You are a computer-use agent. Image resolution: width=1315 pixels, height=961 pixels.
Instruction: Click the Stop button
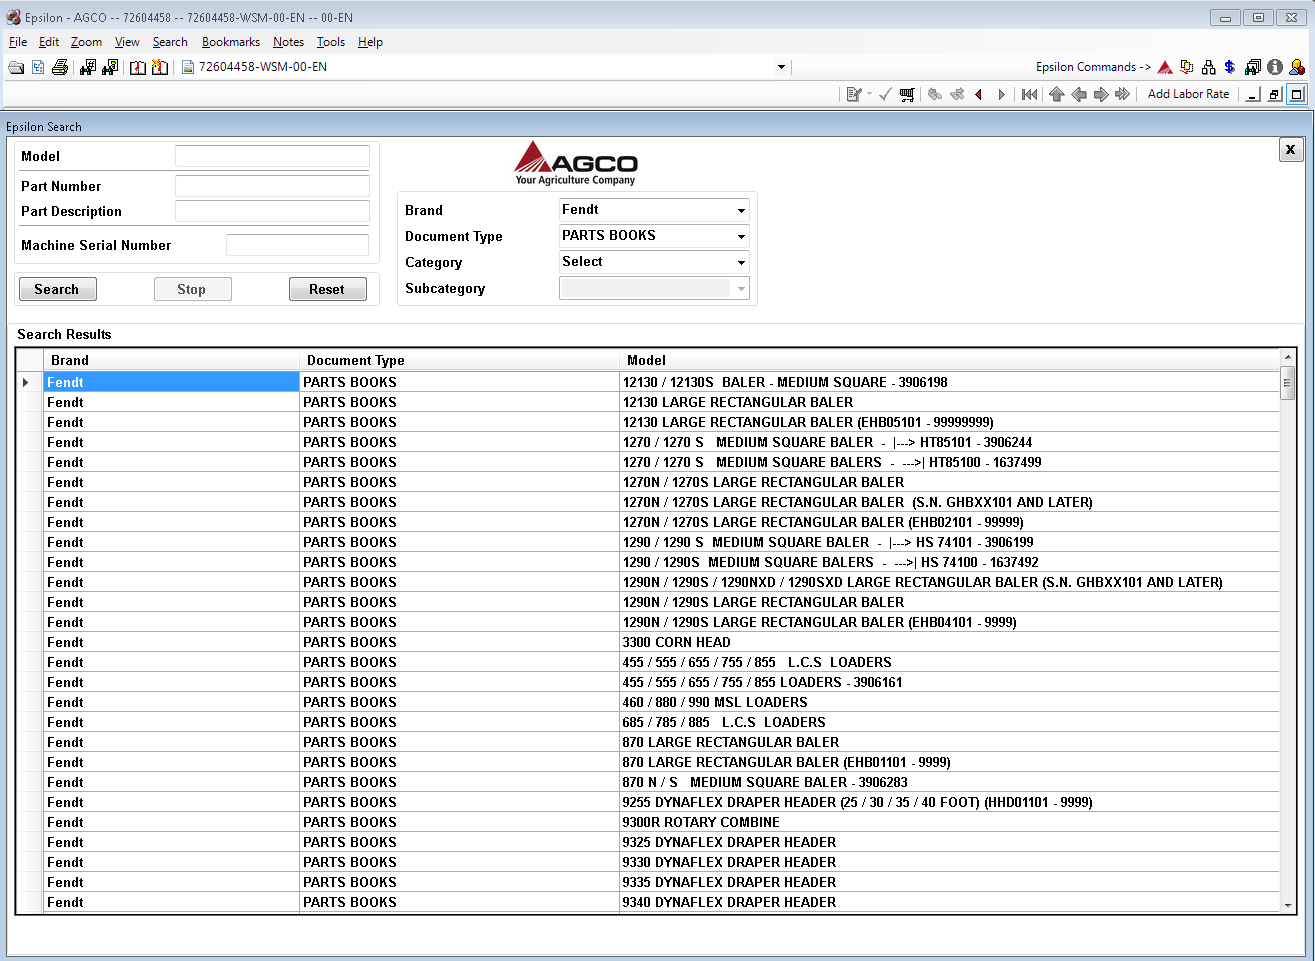[192, 289]
